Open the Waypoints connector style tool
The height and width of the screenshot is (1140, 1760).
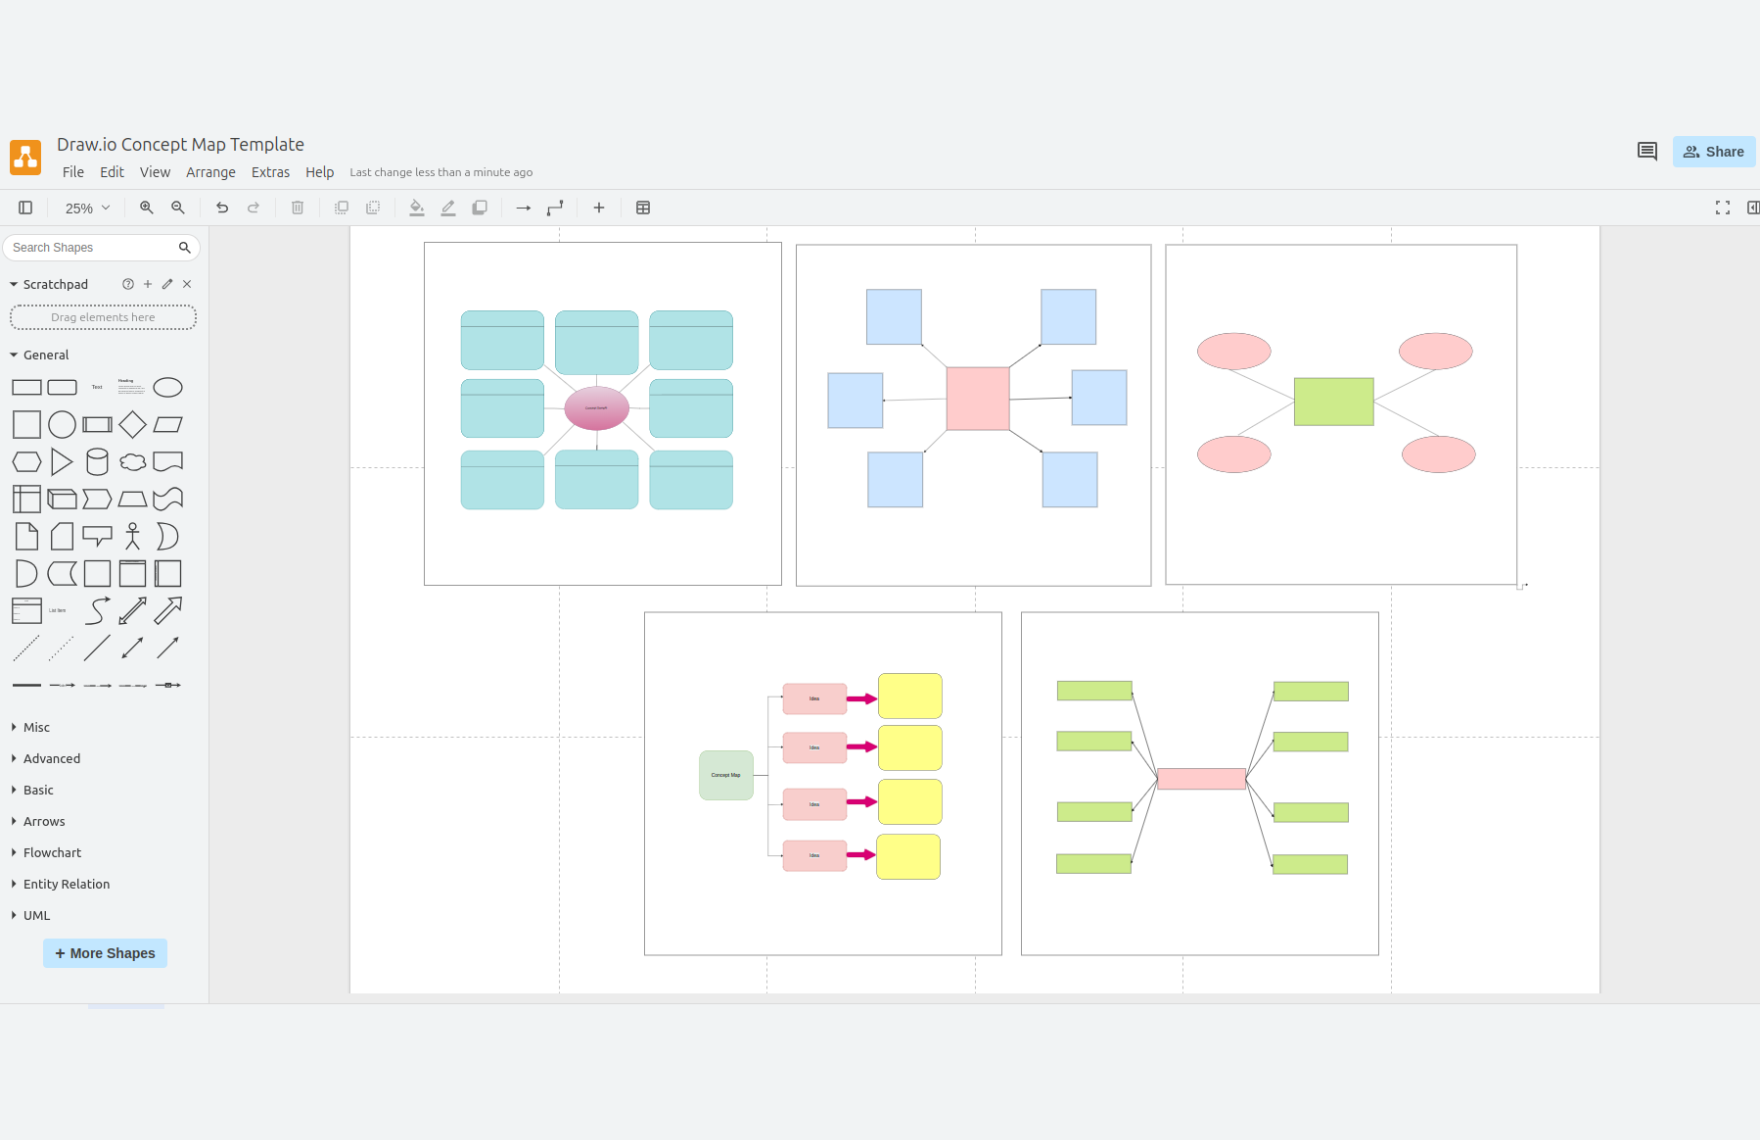pos(555,208)
